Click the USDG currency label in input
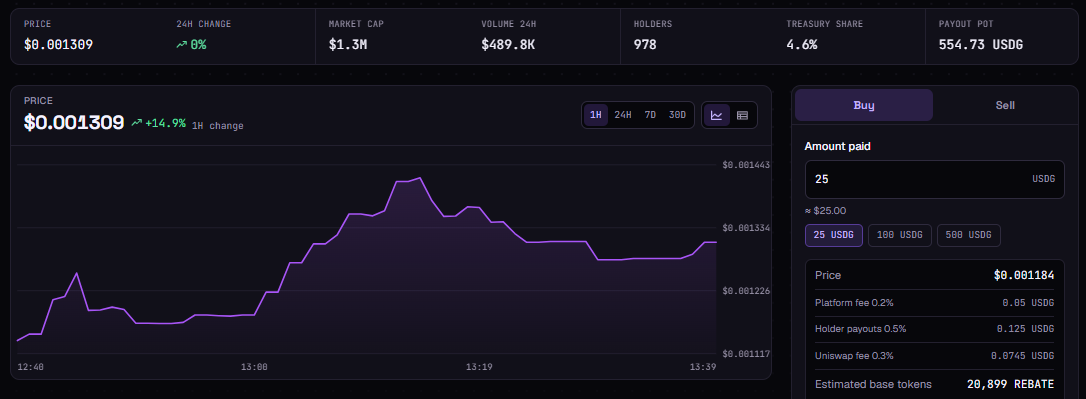 pos(1044,179)
